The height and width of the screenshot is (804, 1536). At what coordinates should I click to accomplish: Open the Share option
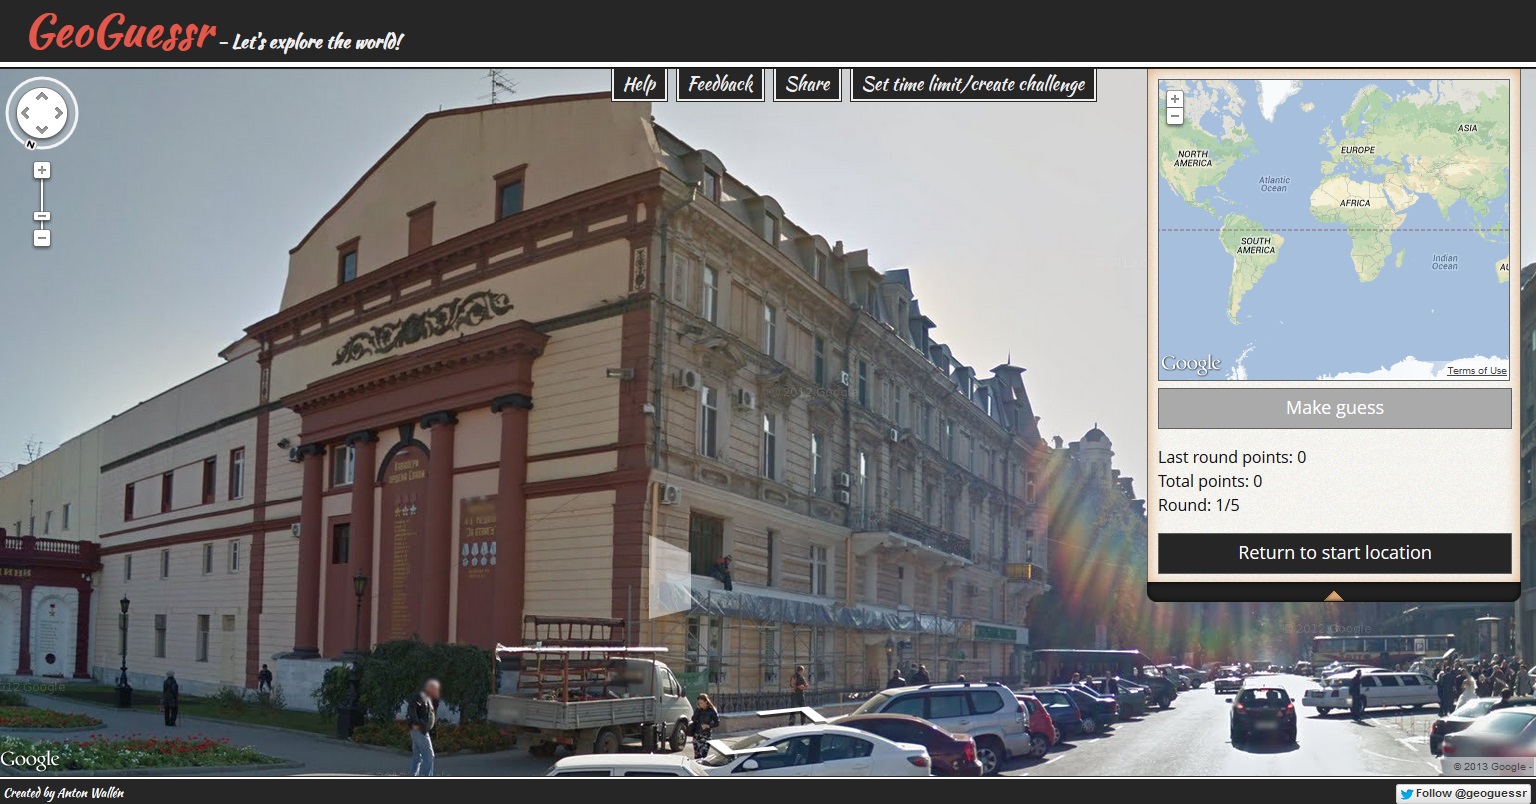click(x=807, y=85)
